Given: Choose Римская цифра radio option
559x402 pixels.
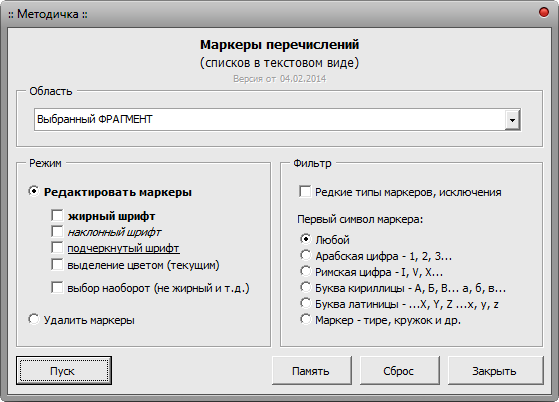Looking at the screenshot, I should (305, 271).
